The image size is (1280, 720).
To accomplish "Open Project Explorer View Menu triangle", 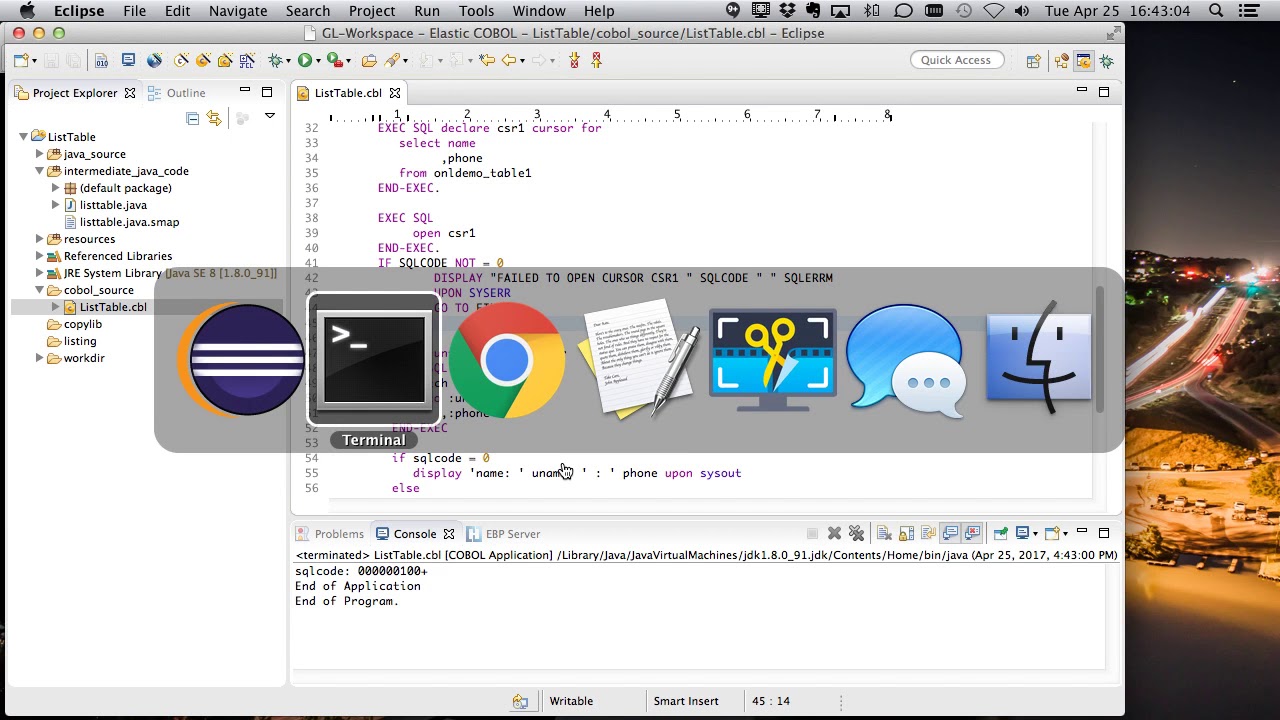I will [x=269, y=117].
